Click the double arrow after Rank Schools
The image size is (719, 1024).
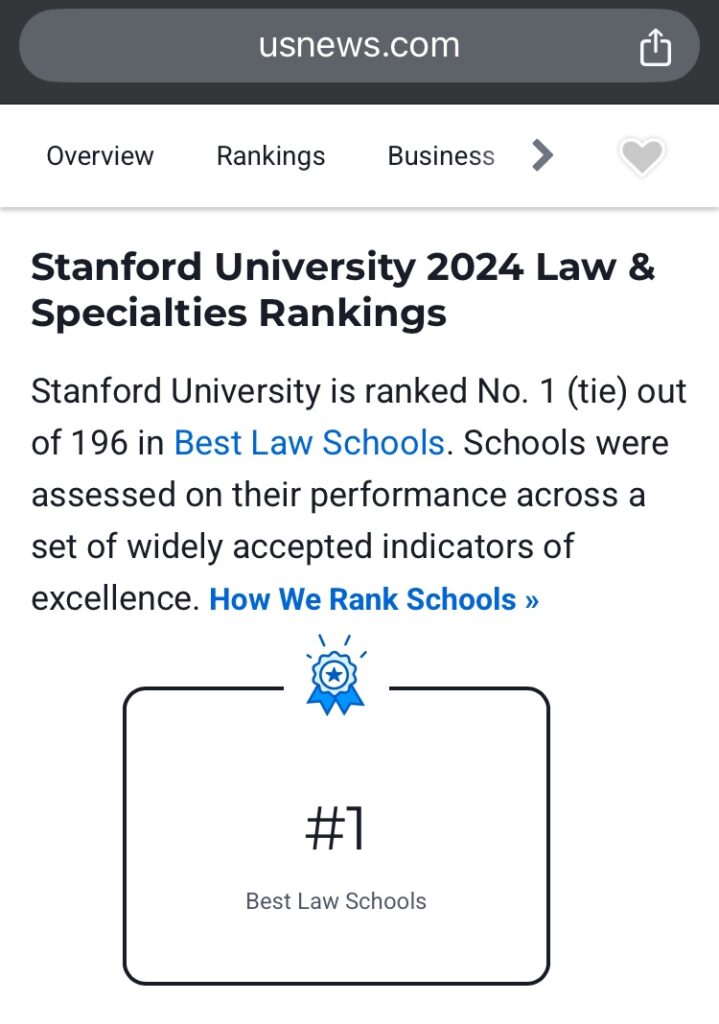[x=532, y=600]
